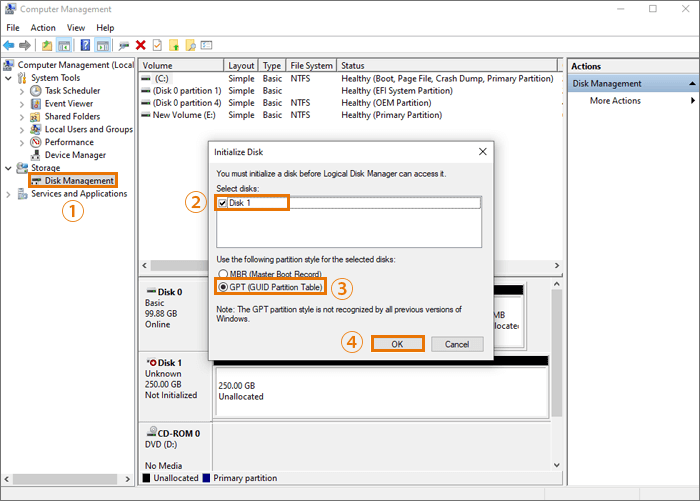Click the Computer Management root icon
This screenshot has width=700, height=501.
[8, 65]
